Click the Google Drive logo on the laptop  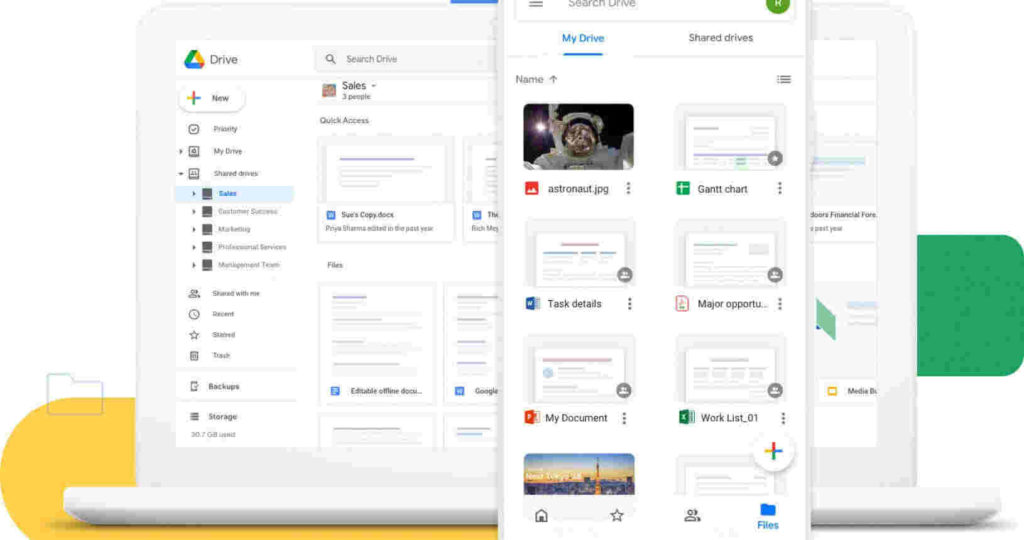194,59
